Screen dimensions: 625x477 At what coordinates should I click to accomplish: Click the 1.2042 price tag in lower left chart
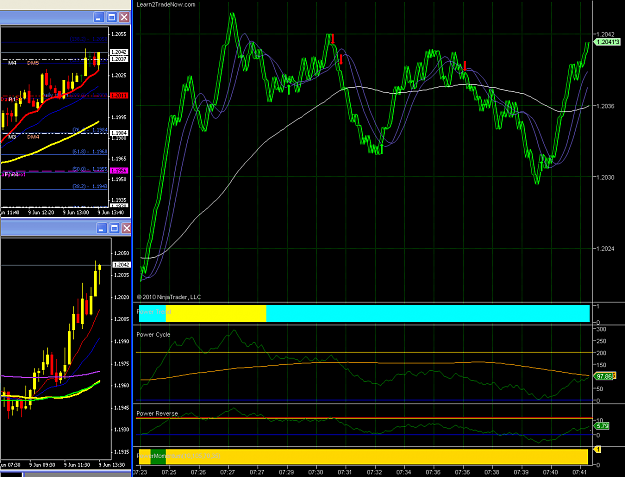click(122, 265)
